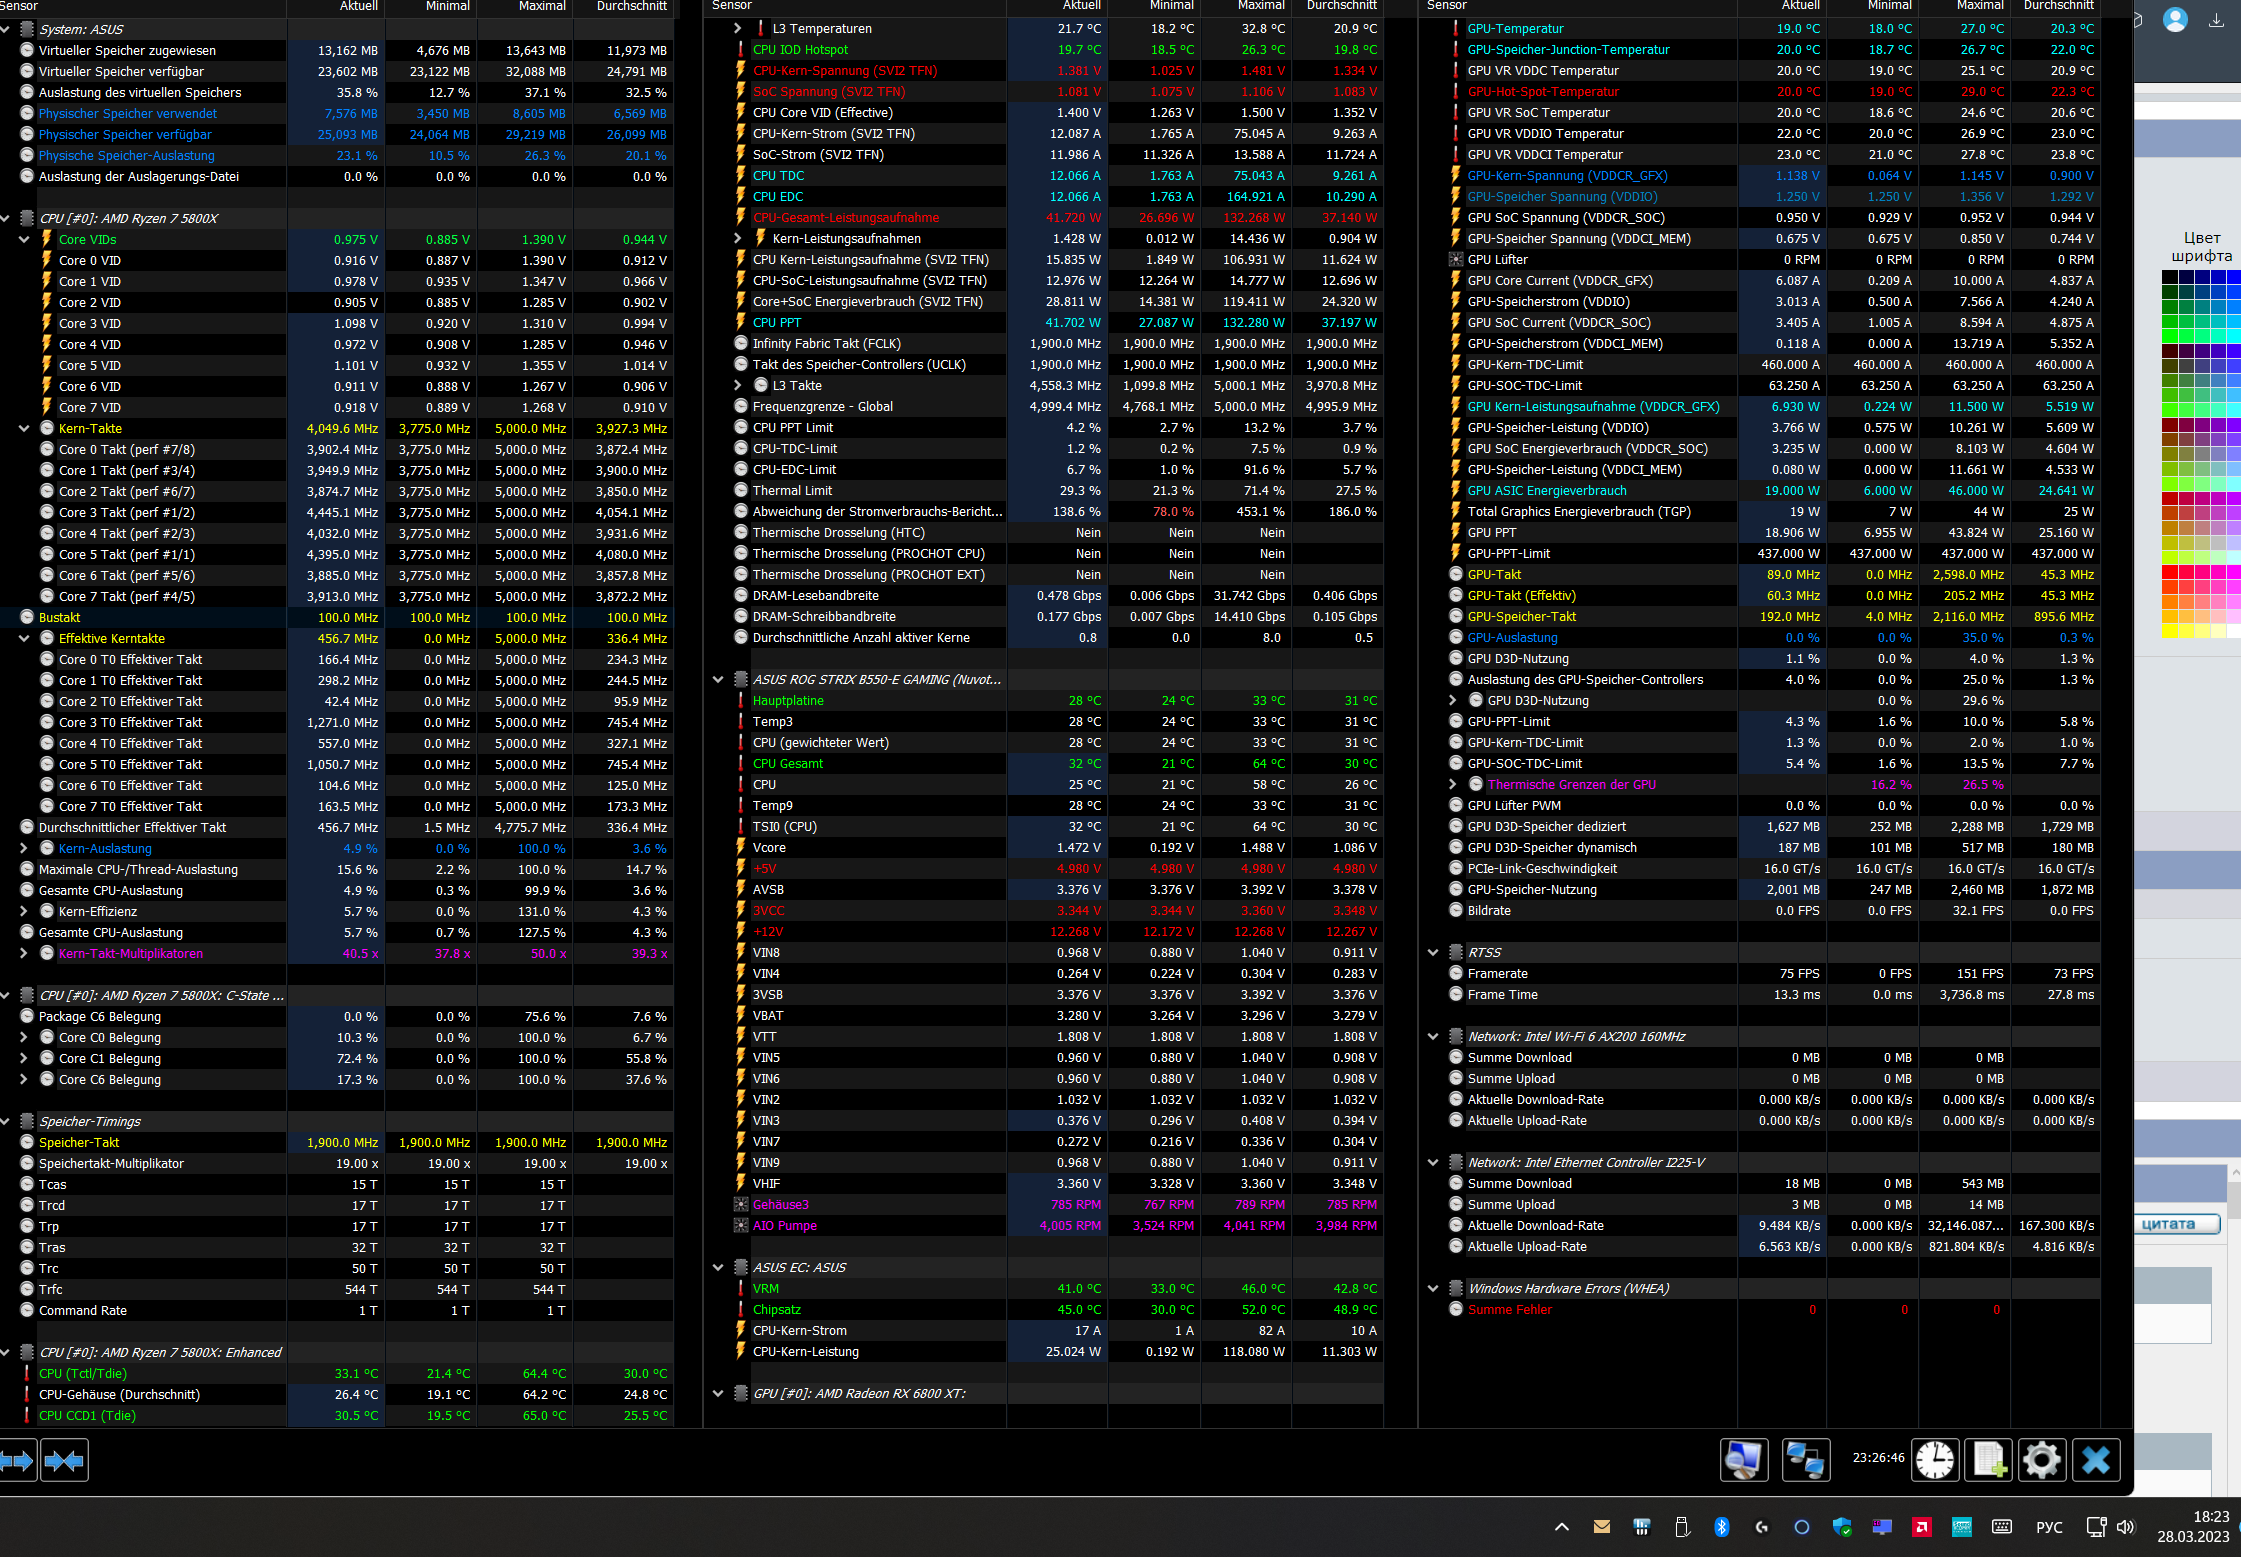Click the Durchschnitt header in left panel
Screen dimensions: 2241x1557
(631, 6)
